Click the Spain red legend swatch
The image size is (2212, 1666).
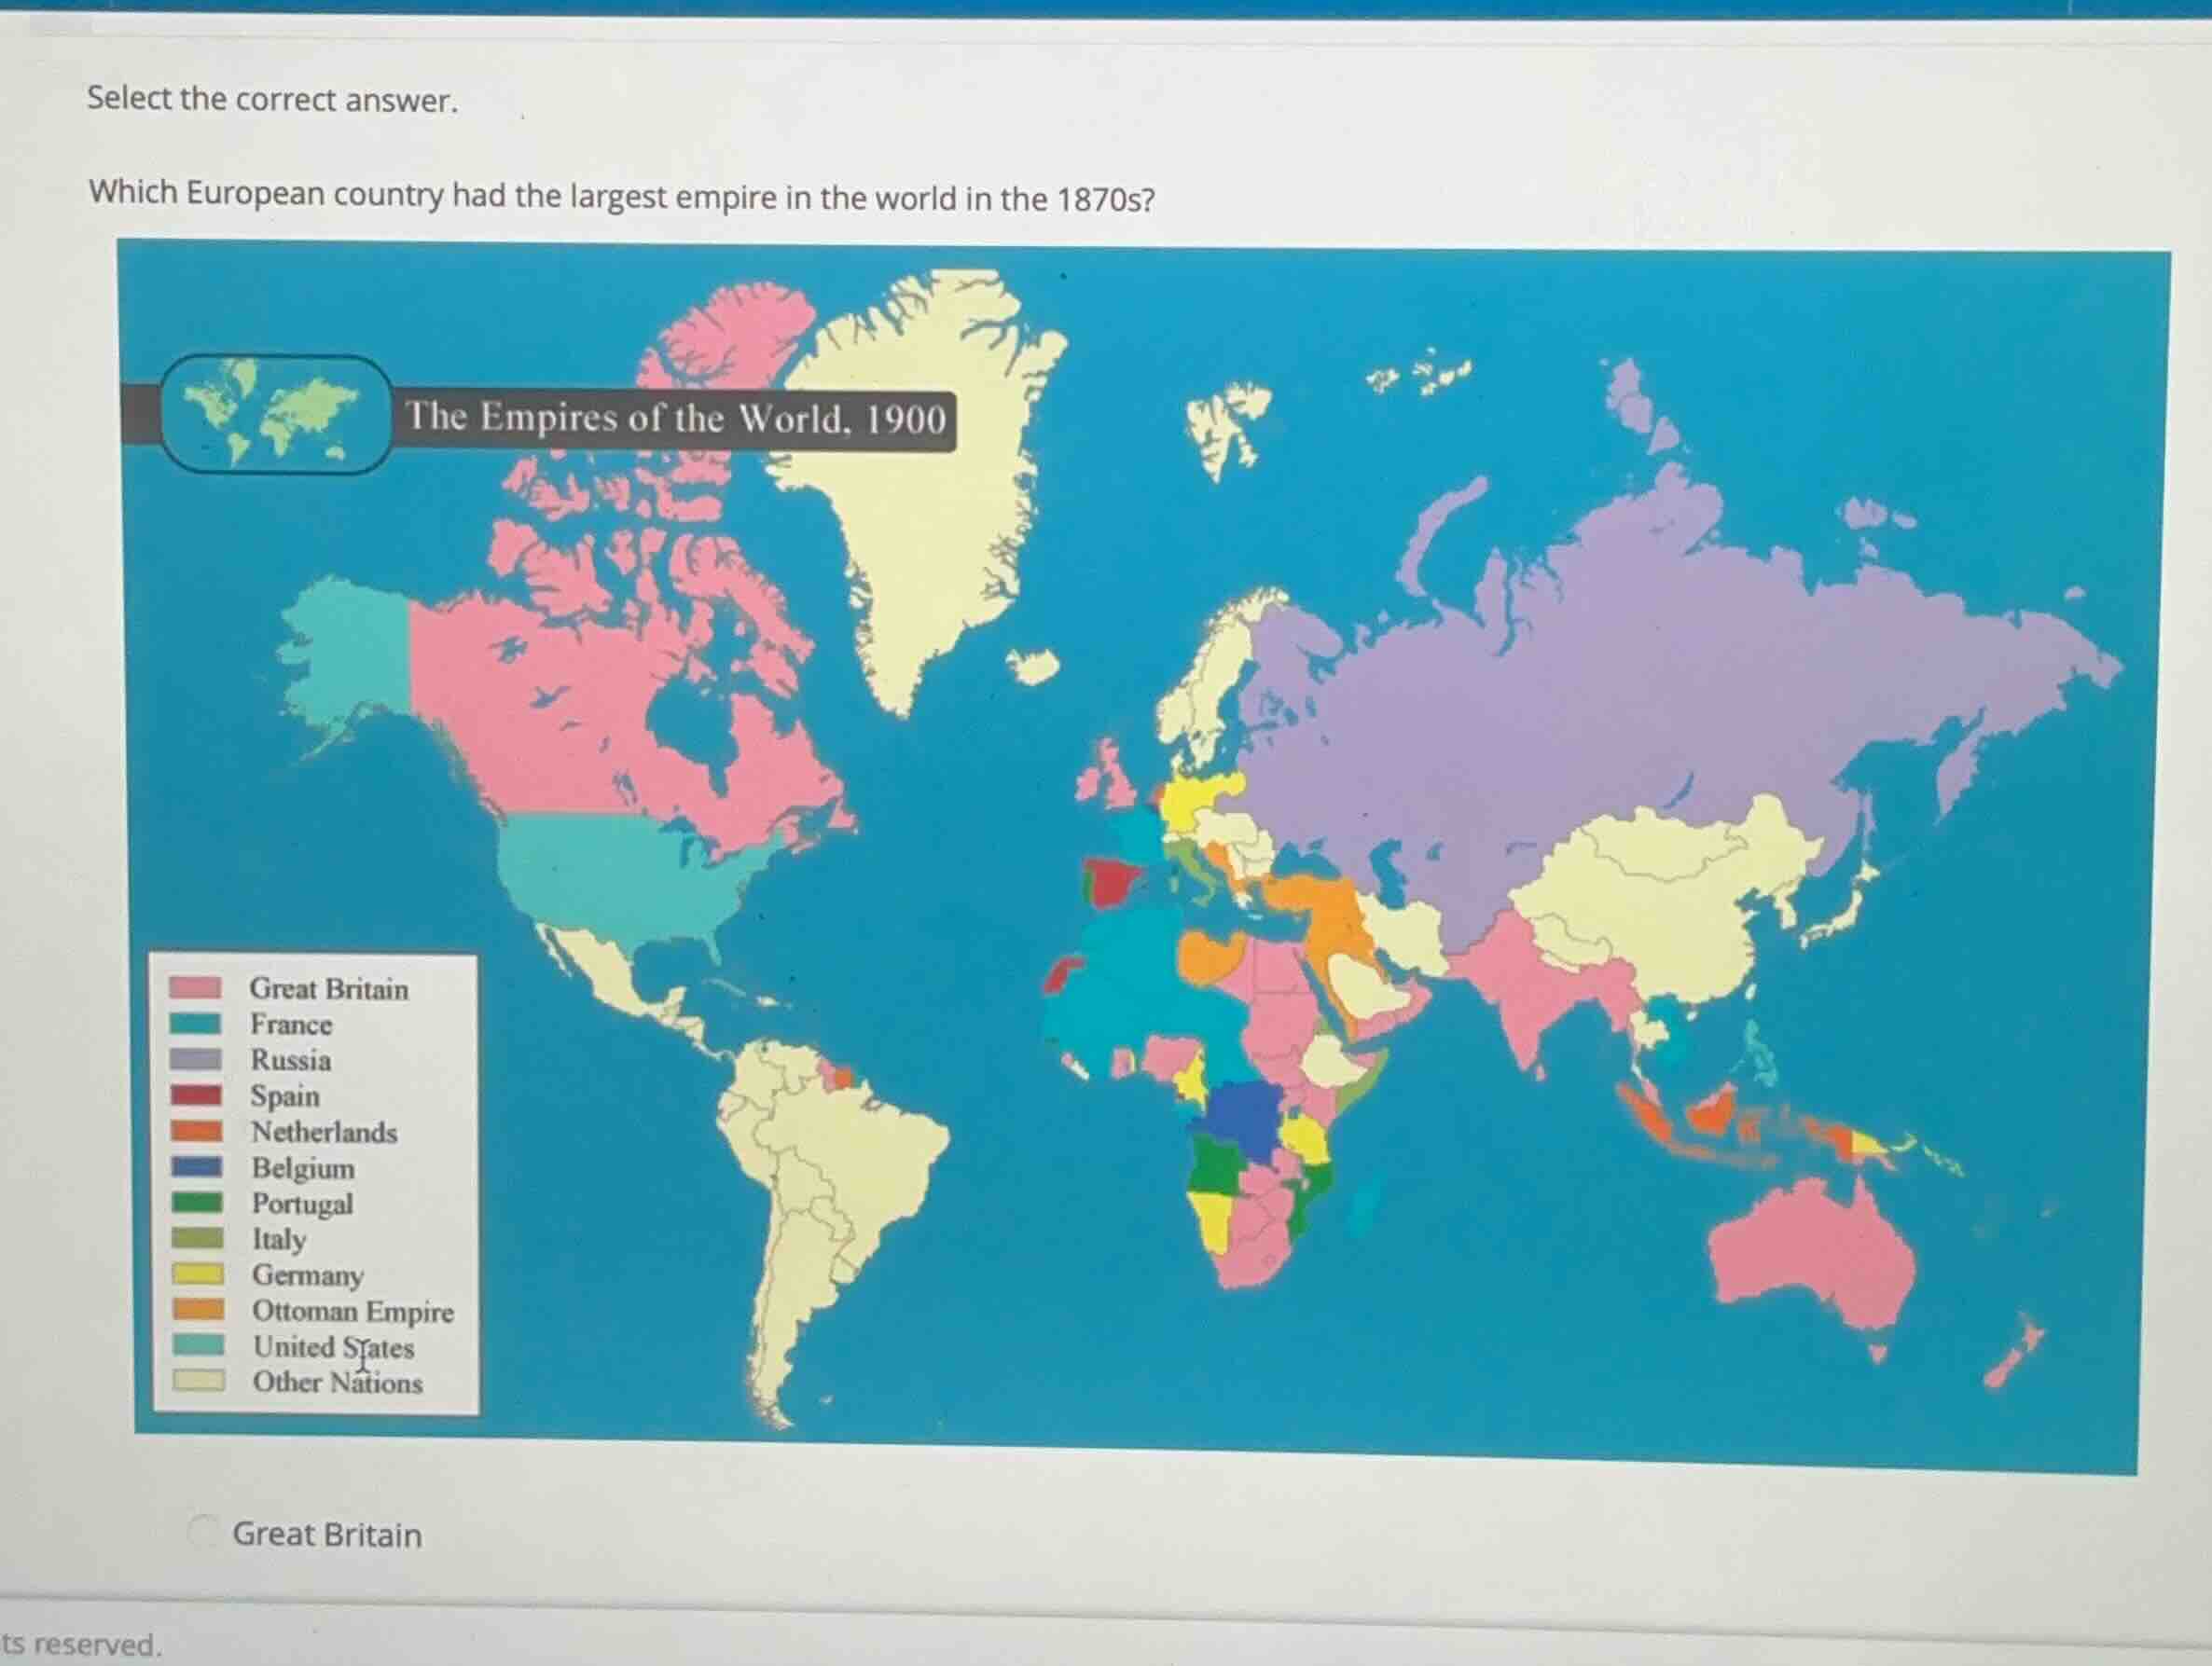[196, 1095]
